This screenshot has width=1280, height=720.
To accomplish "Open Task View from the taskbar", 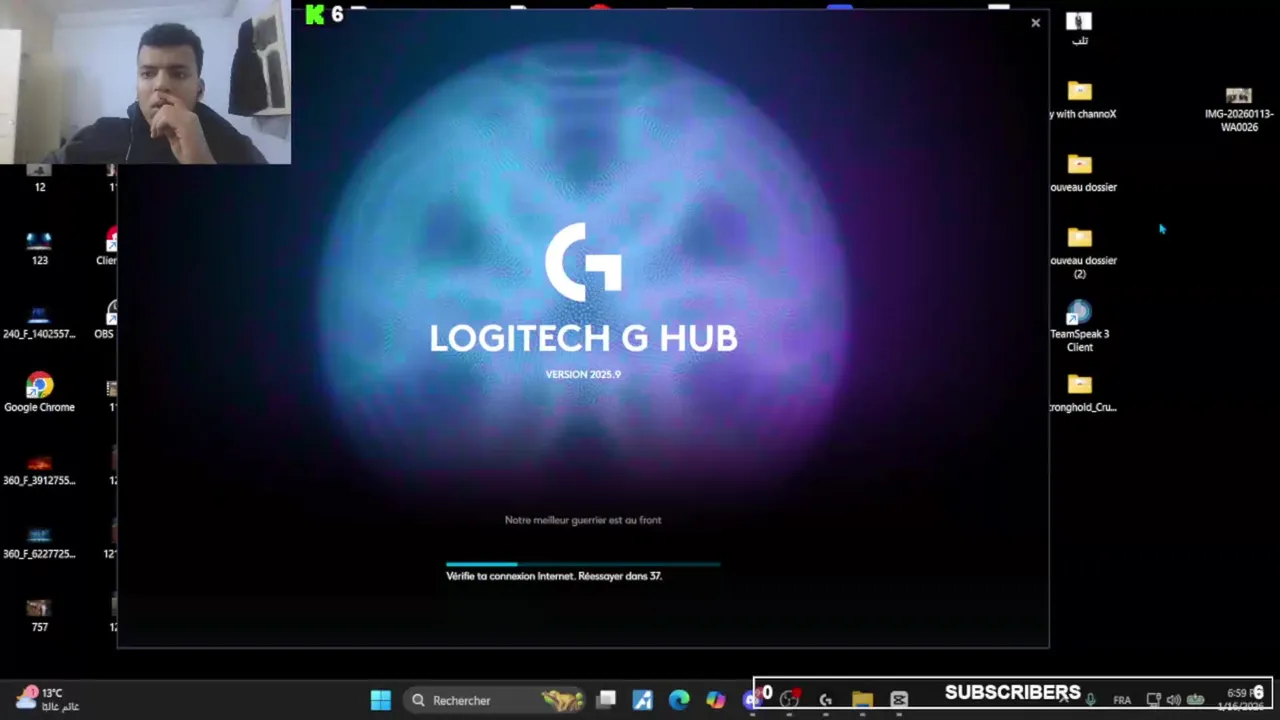I will 606,700.
